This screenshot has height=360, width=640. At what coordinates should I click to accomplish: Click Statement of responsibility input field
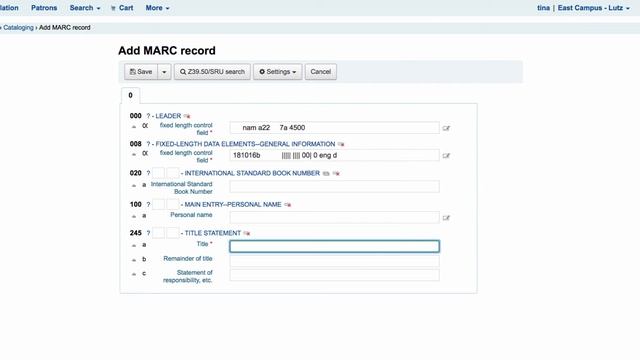tap(334, 275)
